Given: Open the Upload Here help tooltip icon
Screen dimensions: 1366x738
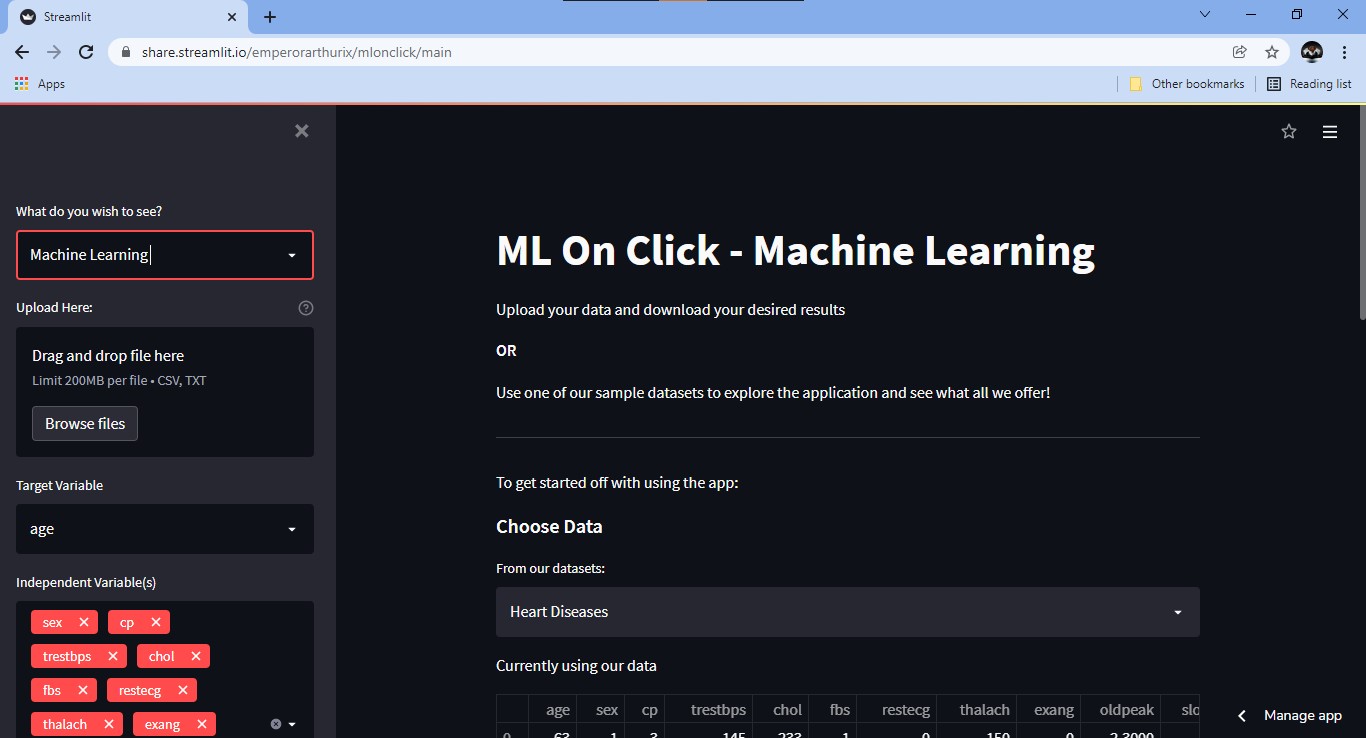Looking at the screenshot, I should click(x=306, y=308).
